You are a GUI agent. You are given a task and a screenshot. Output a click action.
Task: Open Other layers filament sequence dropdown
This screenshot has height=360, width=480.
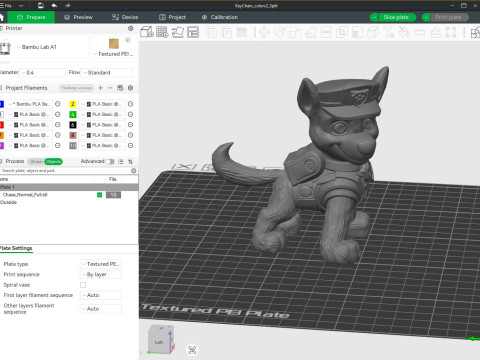(101, 309)
